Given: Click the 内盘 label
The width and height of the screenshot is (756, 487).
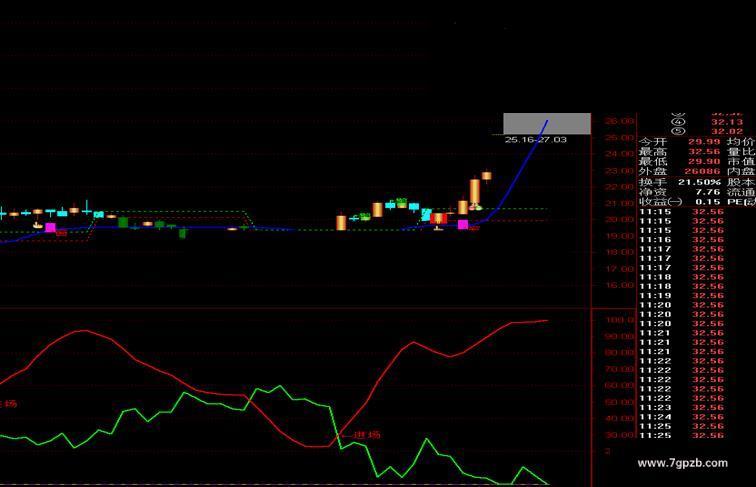Looking at the screenshot, I should (x=741, y=172).
